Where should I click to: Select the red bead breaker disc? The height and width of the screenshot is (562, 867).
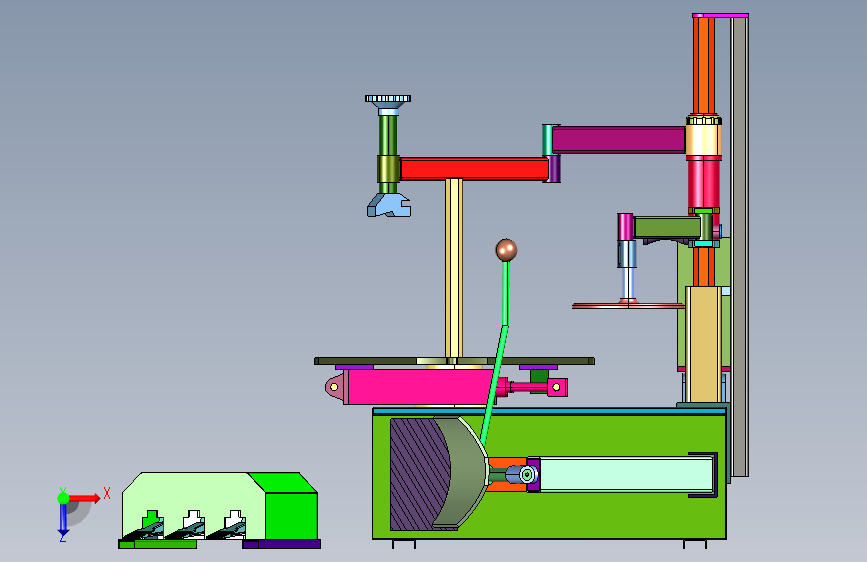[629, 305]
